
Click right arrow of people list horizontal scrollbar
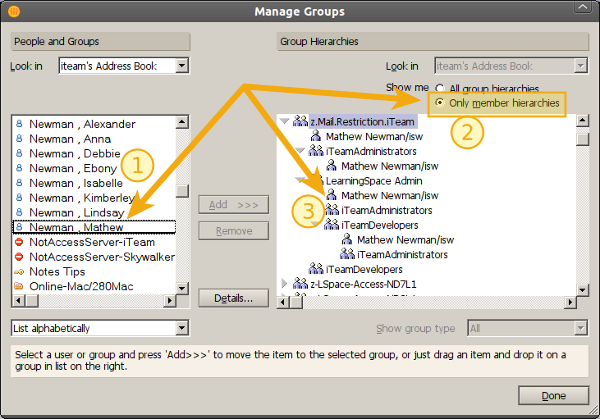[170, 301]
